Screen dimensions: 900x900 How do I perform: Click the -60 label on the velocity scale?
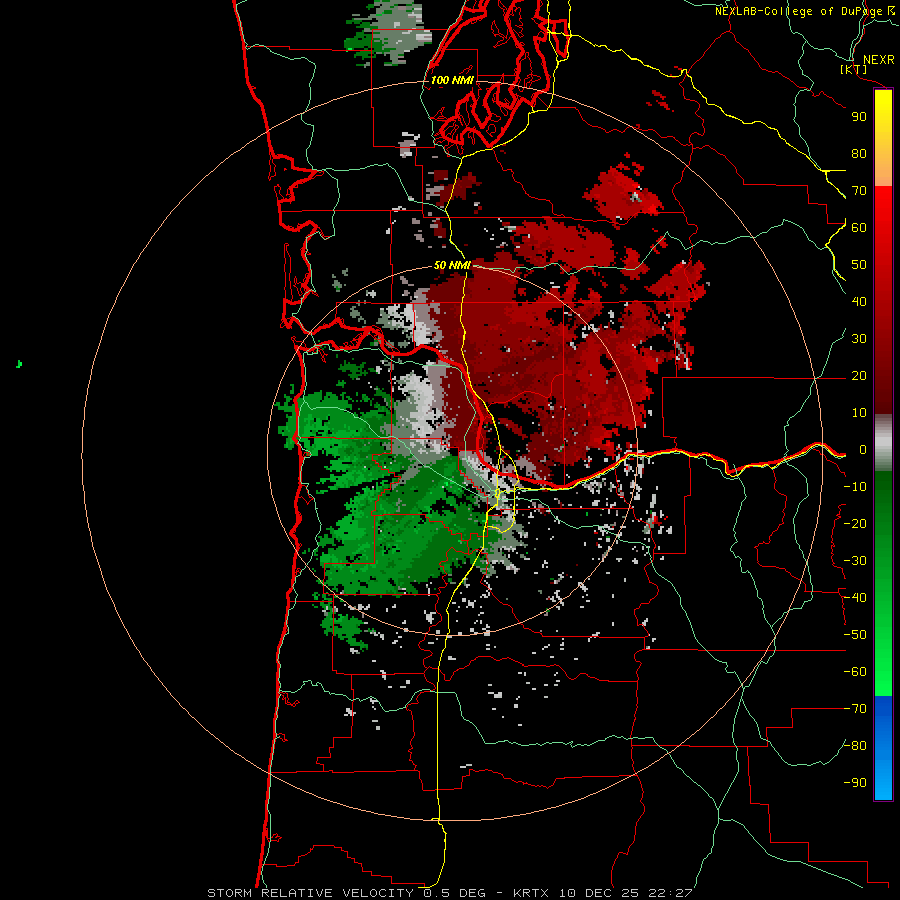click(x=855, y=672)
